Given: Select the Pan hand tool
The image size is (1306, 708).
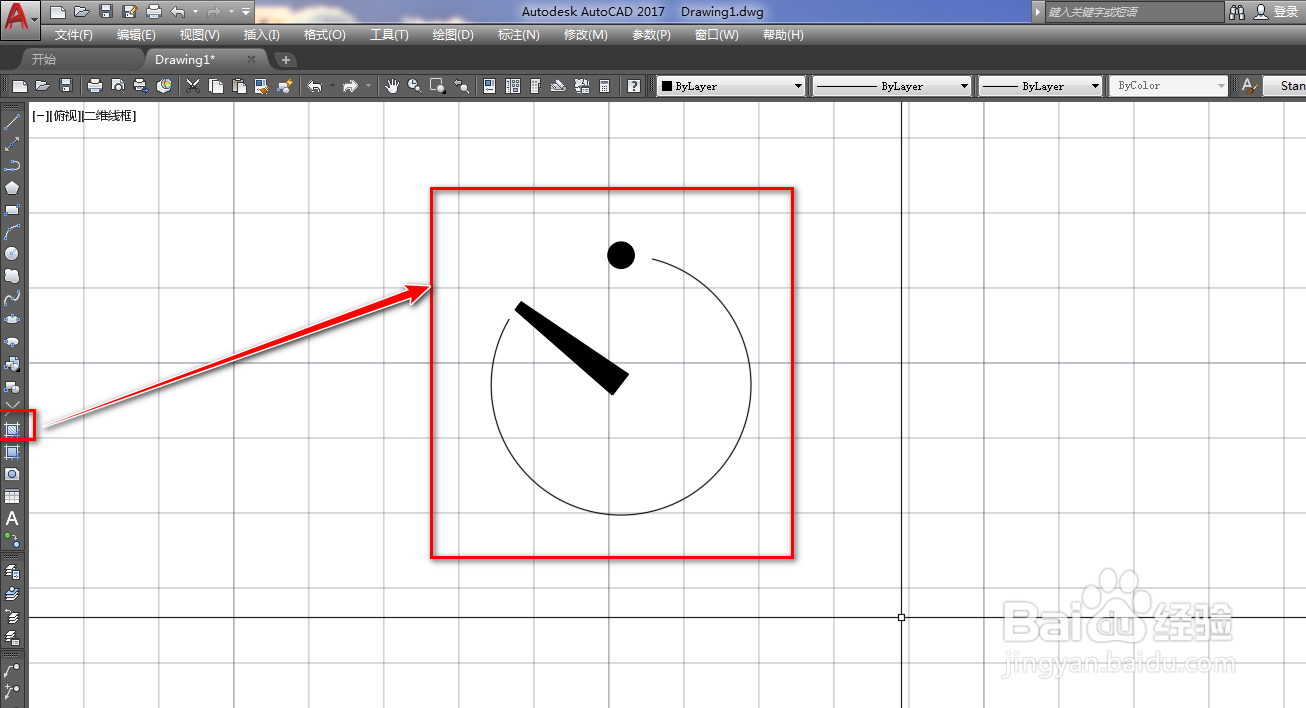Looking at the screenshot, I should [392, 86].
